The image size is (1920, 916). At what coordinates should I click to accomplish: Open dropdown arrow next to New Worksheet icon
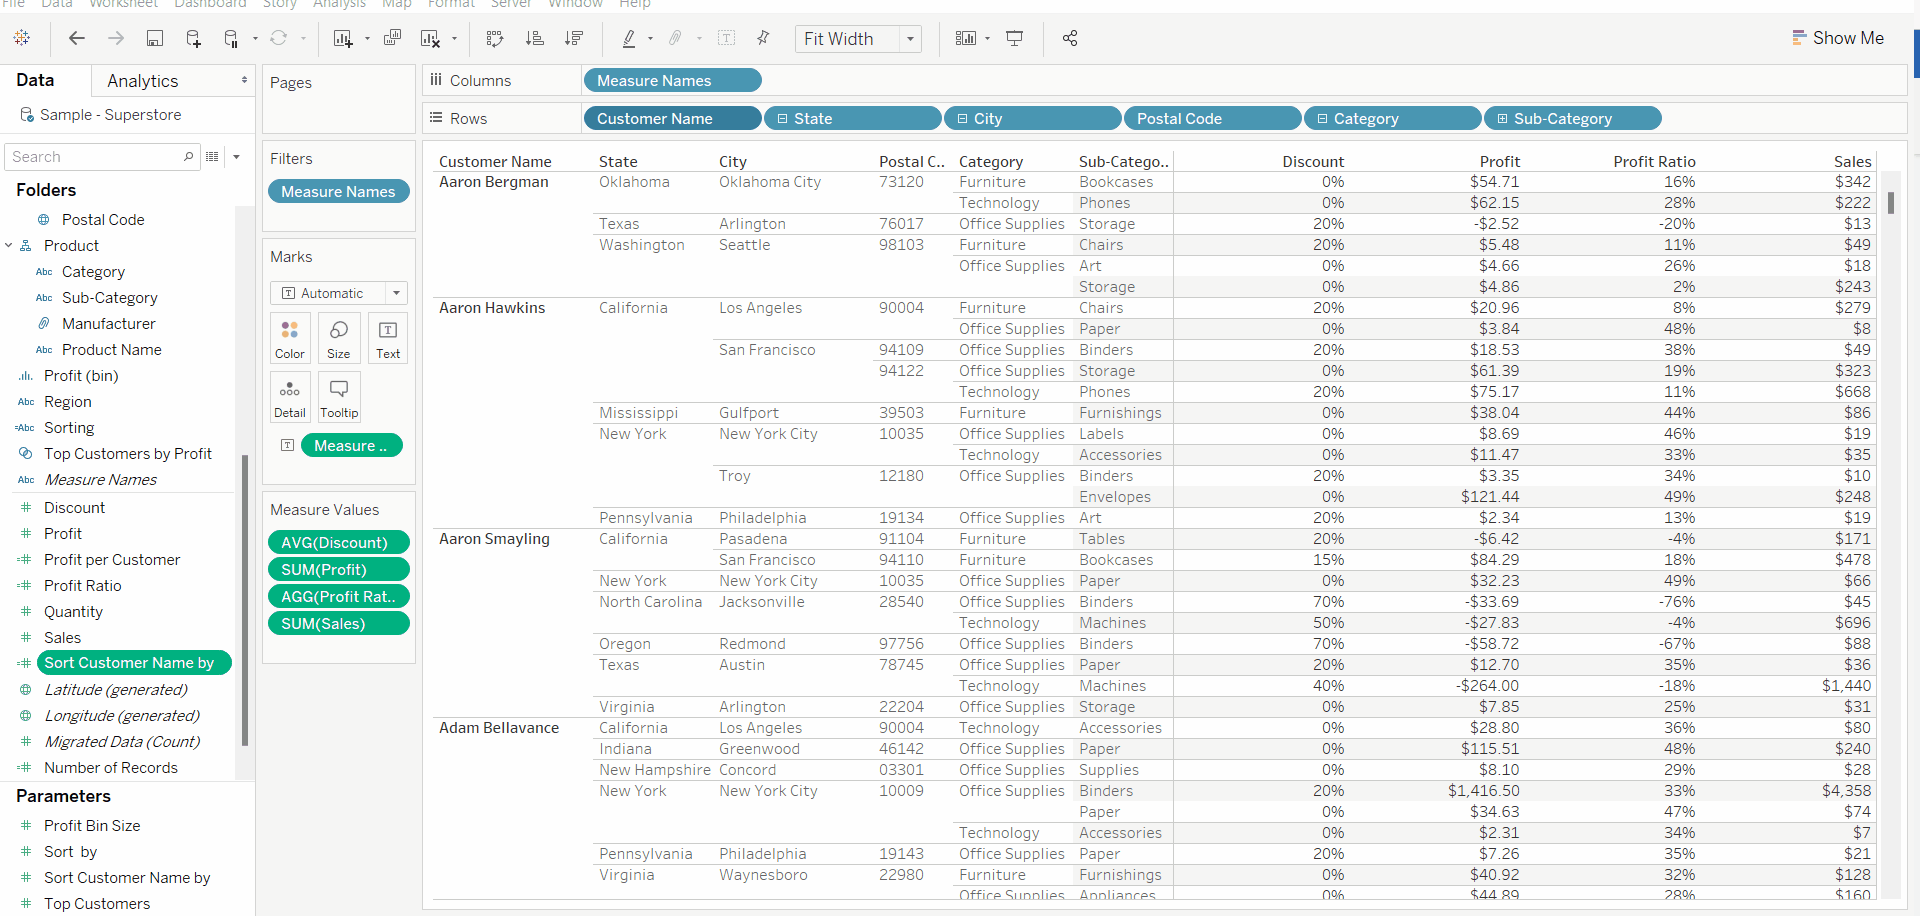coord(367,39)
